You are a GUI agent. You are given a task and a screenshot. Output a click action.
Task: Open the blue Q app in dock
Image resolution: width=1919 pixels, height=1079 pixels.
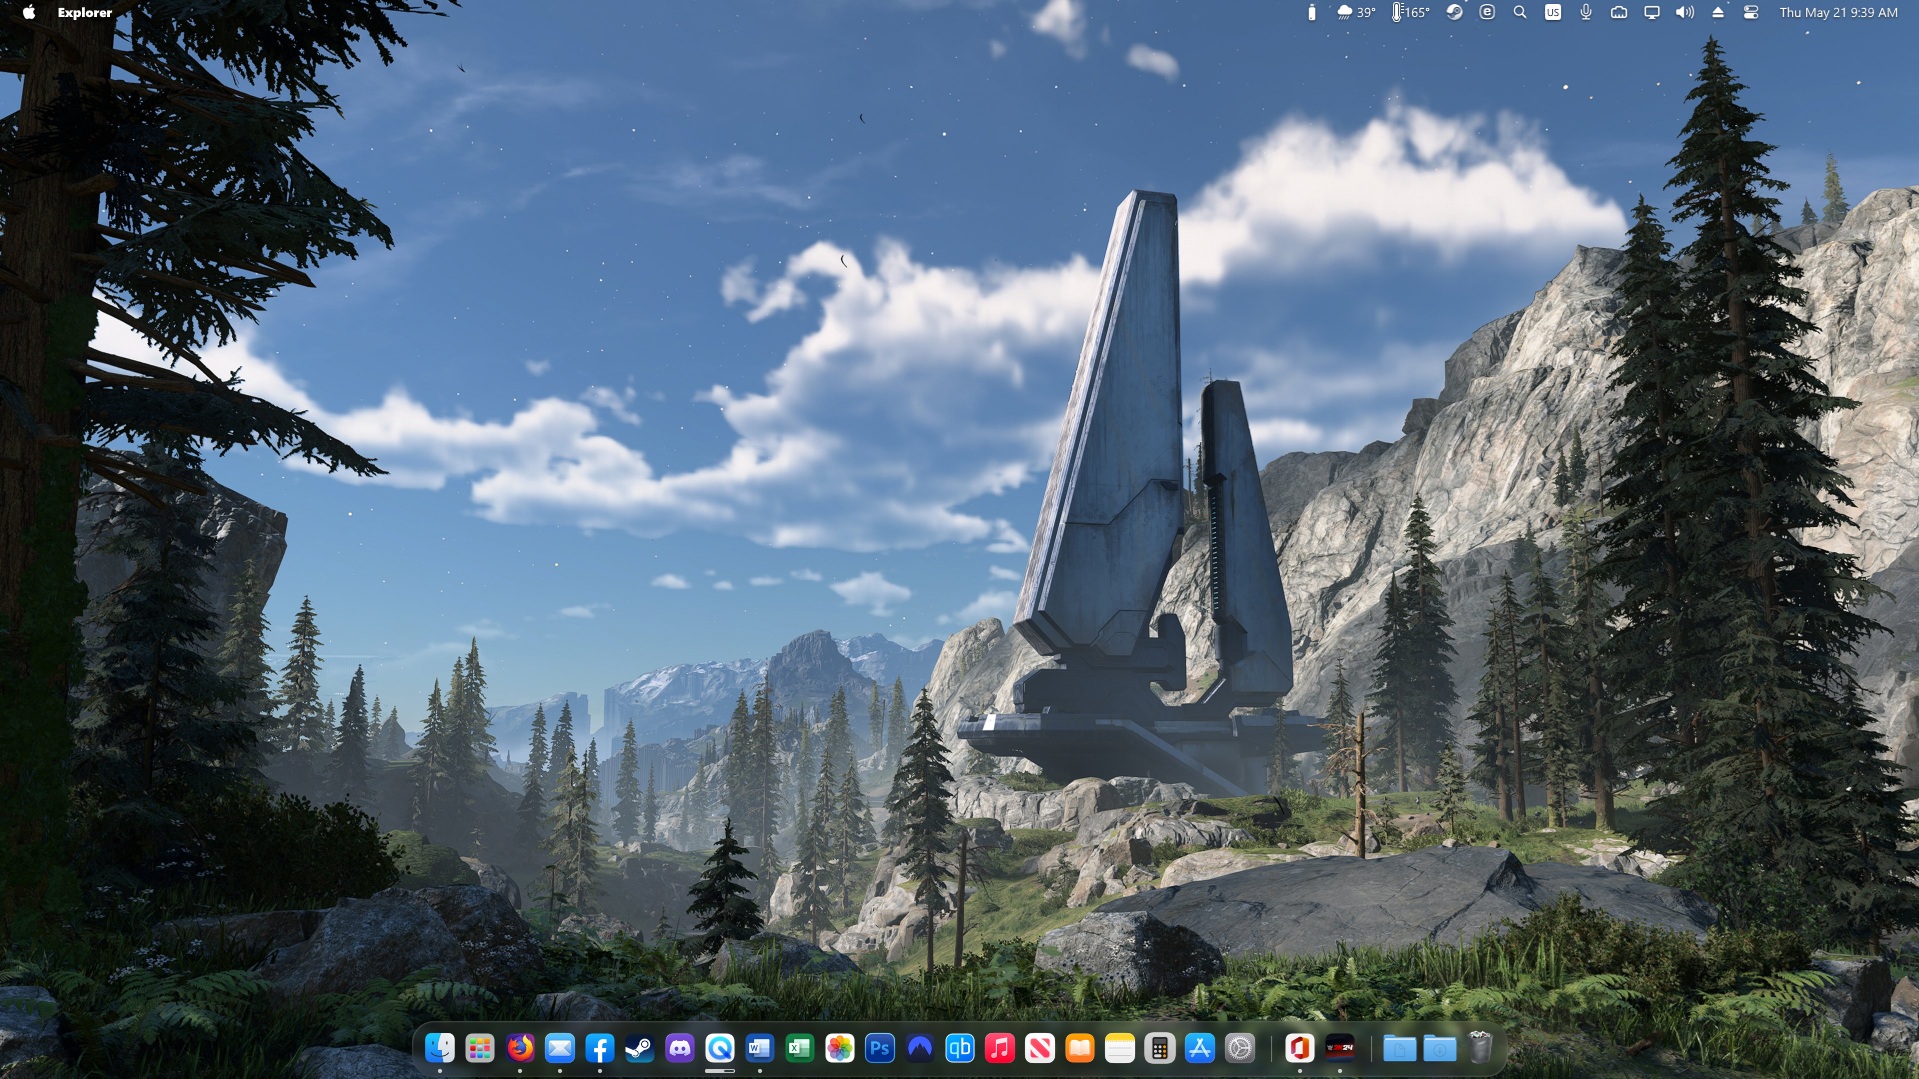click(x=720, y=1048)
